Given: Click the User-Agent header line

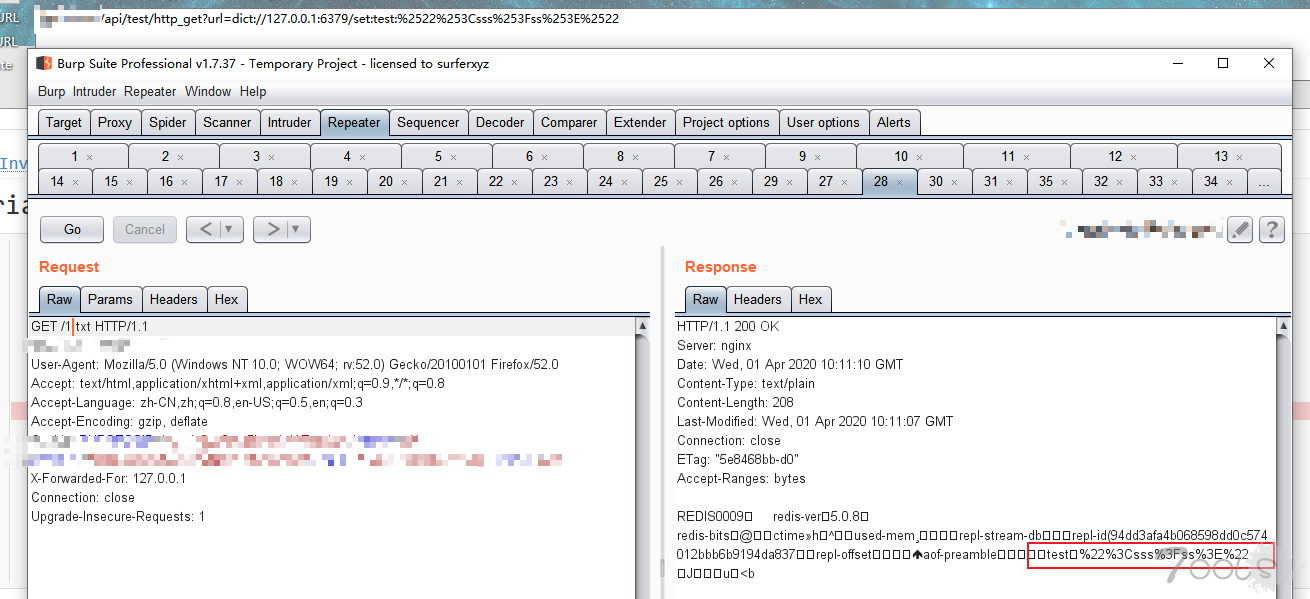Looking at the screenshot, I should click(x=295, y=365).
